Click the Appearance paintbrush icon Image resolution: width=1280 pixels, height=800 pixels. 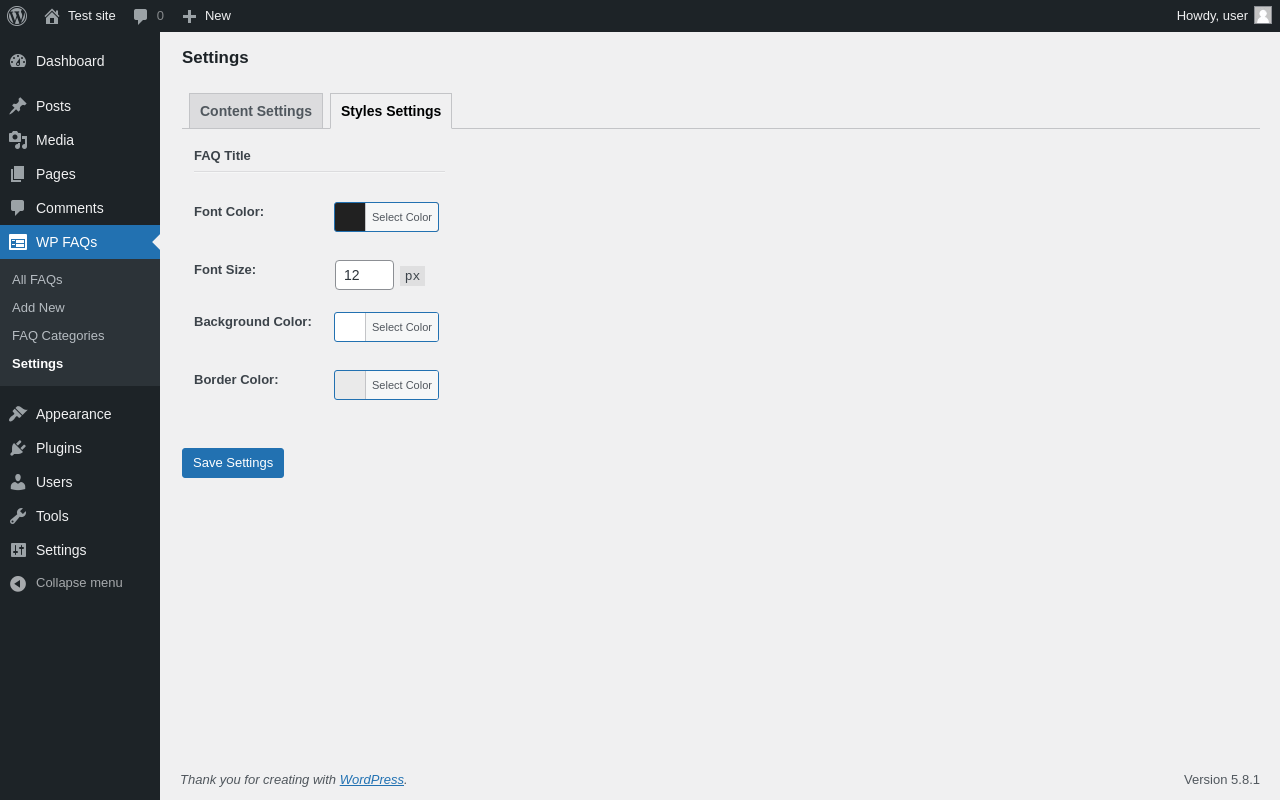click(x=18, y=414)
